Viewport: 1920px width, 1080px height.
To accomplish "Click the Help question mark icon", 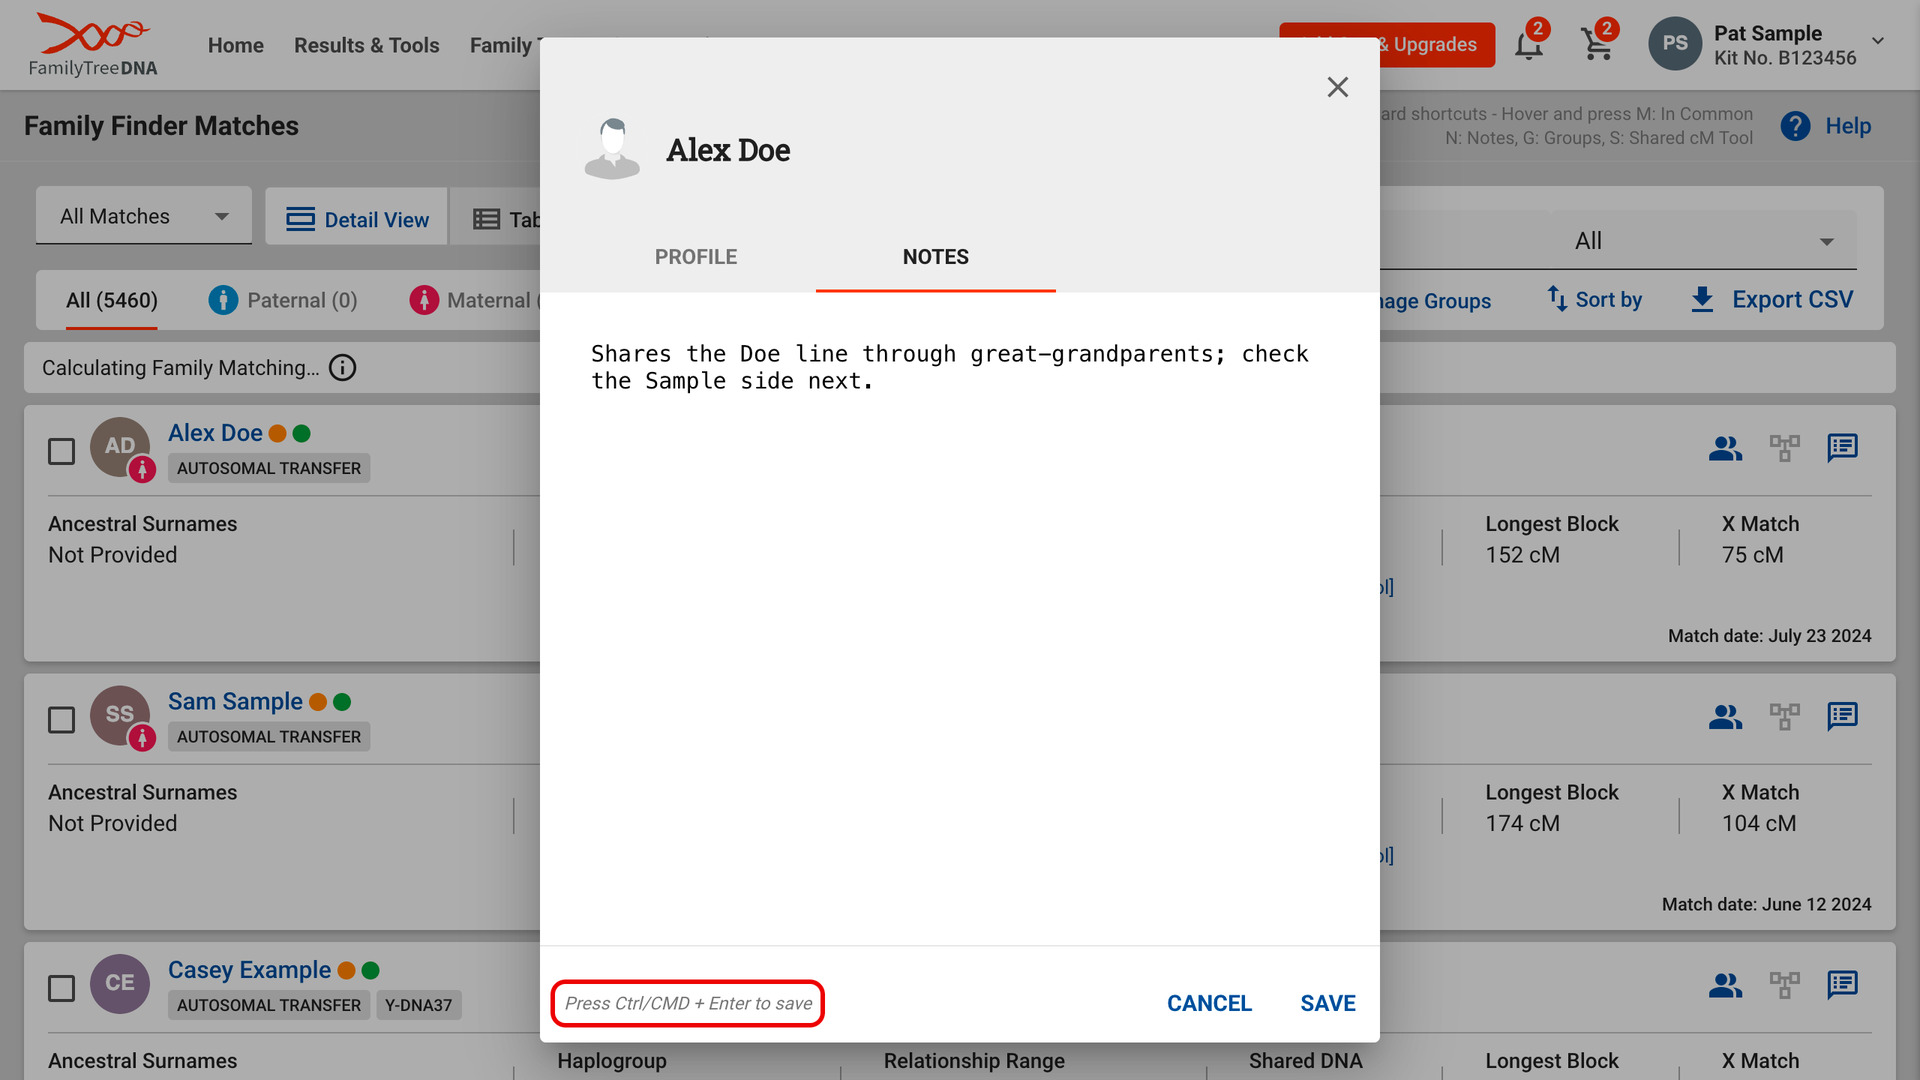I will click(x=1795, y=126).
